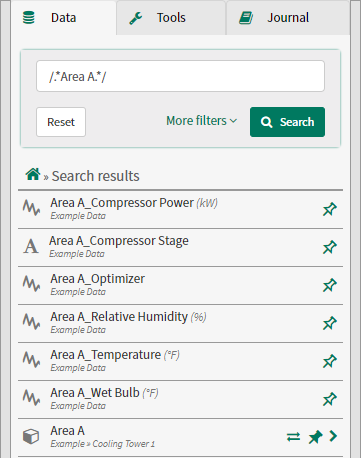The height and width of the screenshot is (458, 361).
Task: Pin the Area A_Relative Humidity signal
Action: pyautogui.click(x=330, y=323)
